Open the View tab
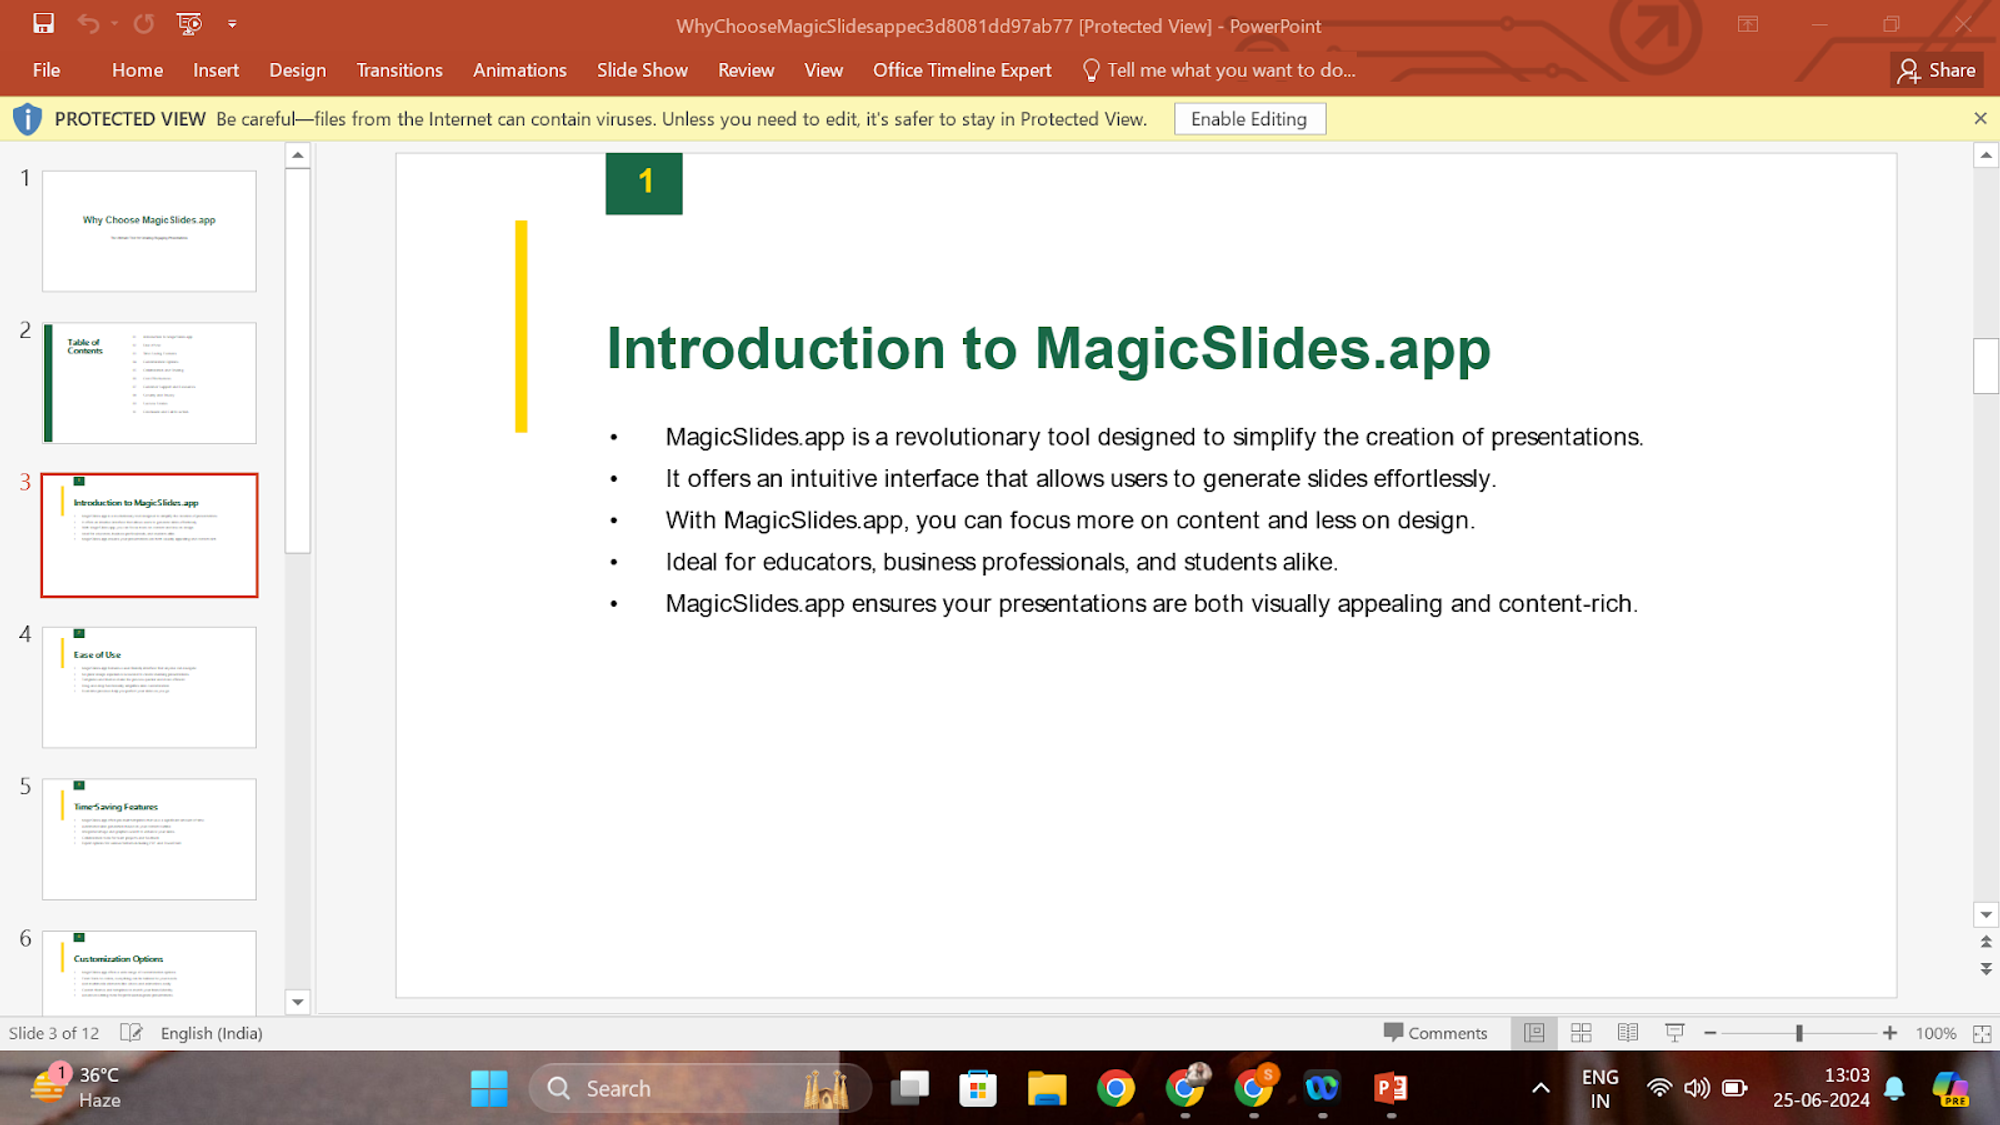Image resolution: width=2000 pixels, height=1125 pixels. click(x=823, y=70)
